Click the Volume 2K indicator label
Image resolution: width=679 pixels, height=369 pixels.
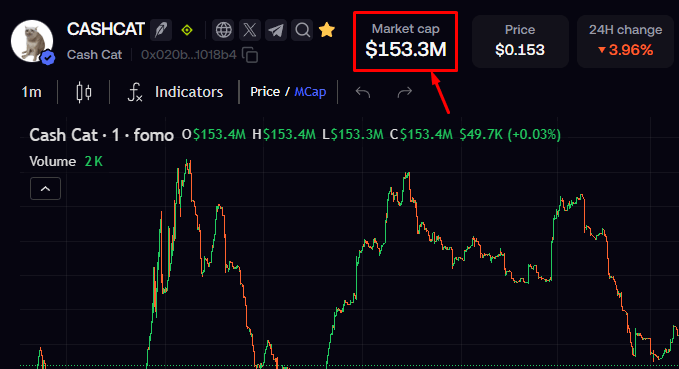click(66, 162)
